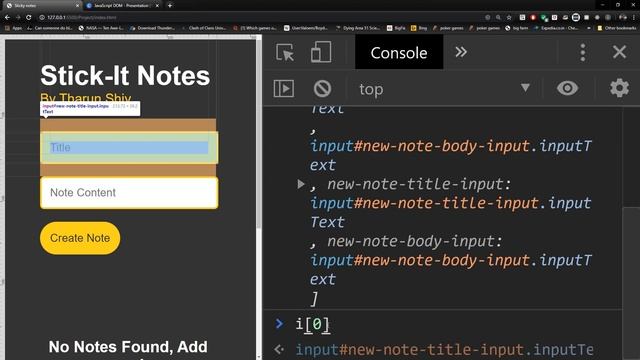Open the 'big farm' bookmark
640x360 pixels.
point(517,28)
